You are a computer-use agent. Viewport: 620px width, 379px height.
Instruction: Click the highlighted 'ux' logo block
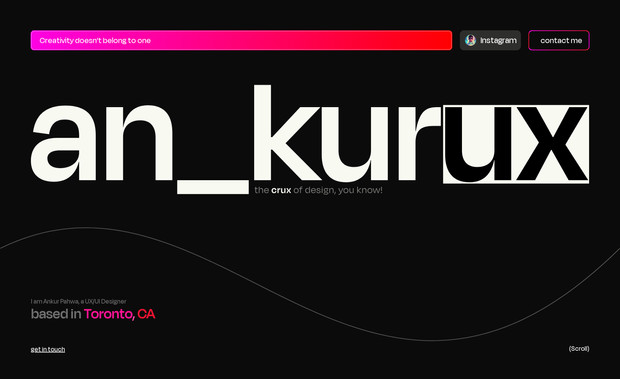(516, 144)
